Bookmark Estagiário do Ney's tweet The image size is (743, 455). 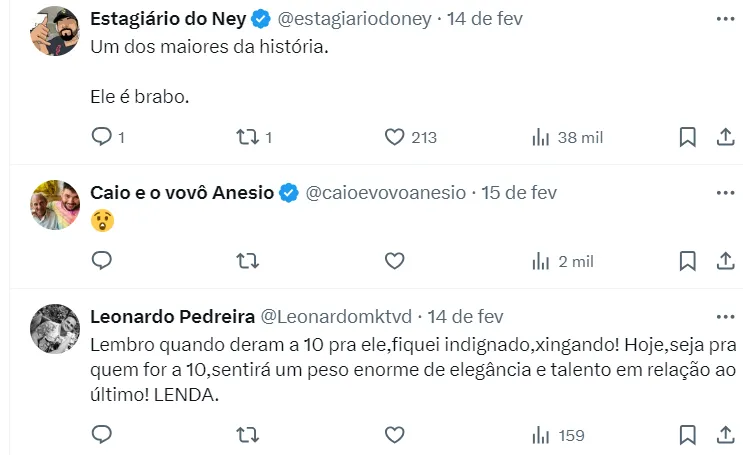pyautogui.click(x=688, y=137)
